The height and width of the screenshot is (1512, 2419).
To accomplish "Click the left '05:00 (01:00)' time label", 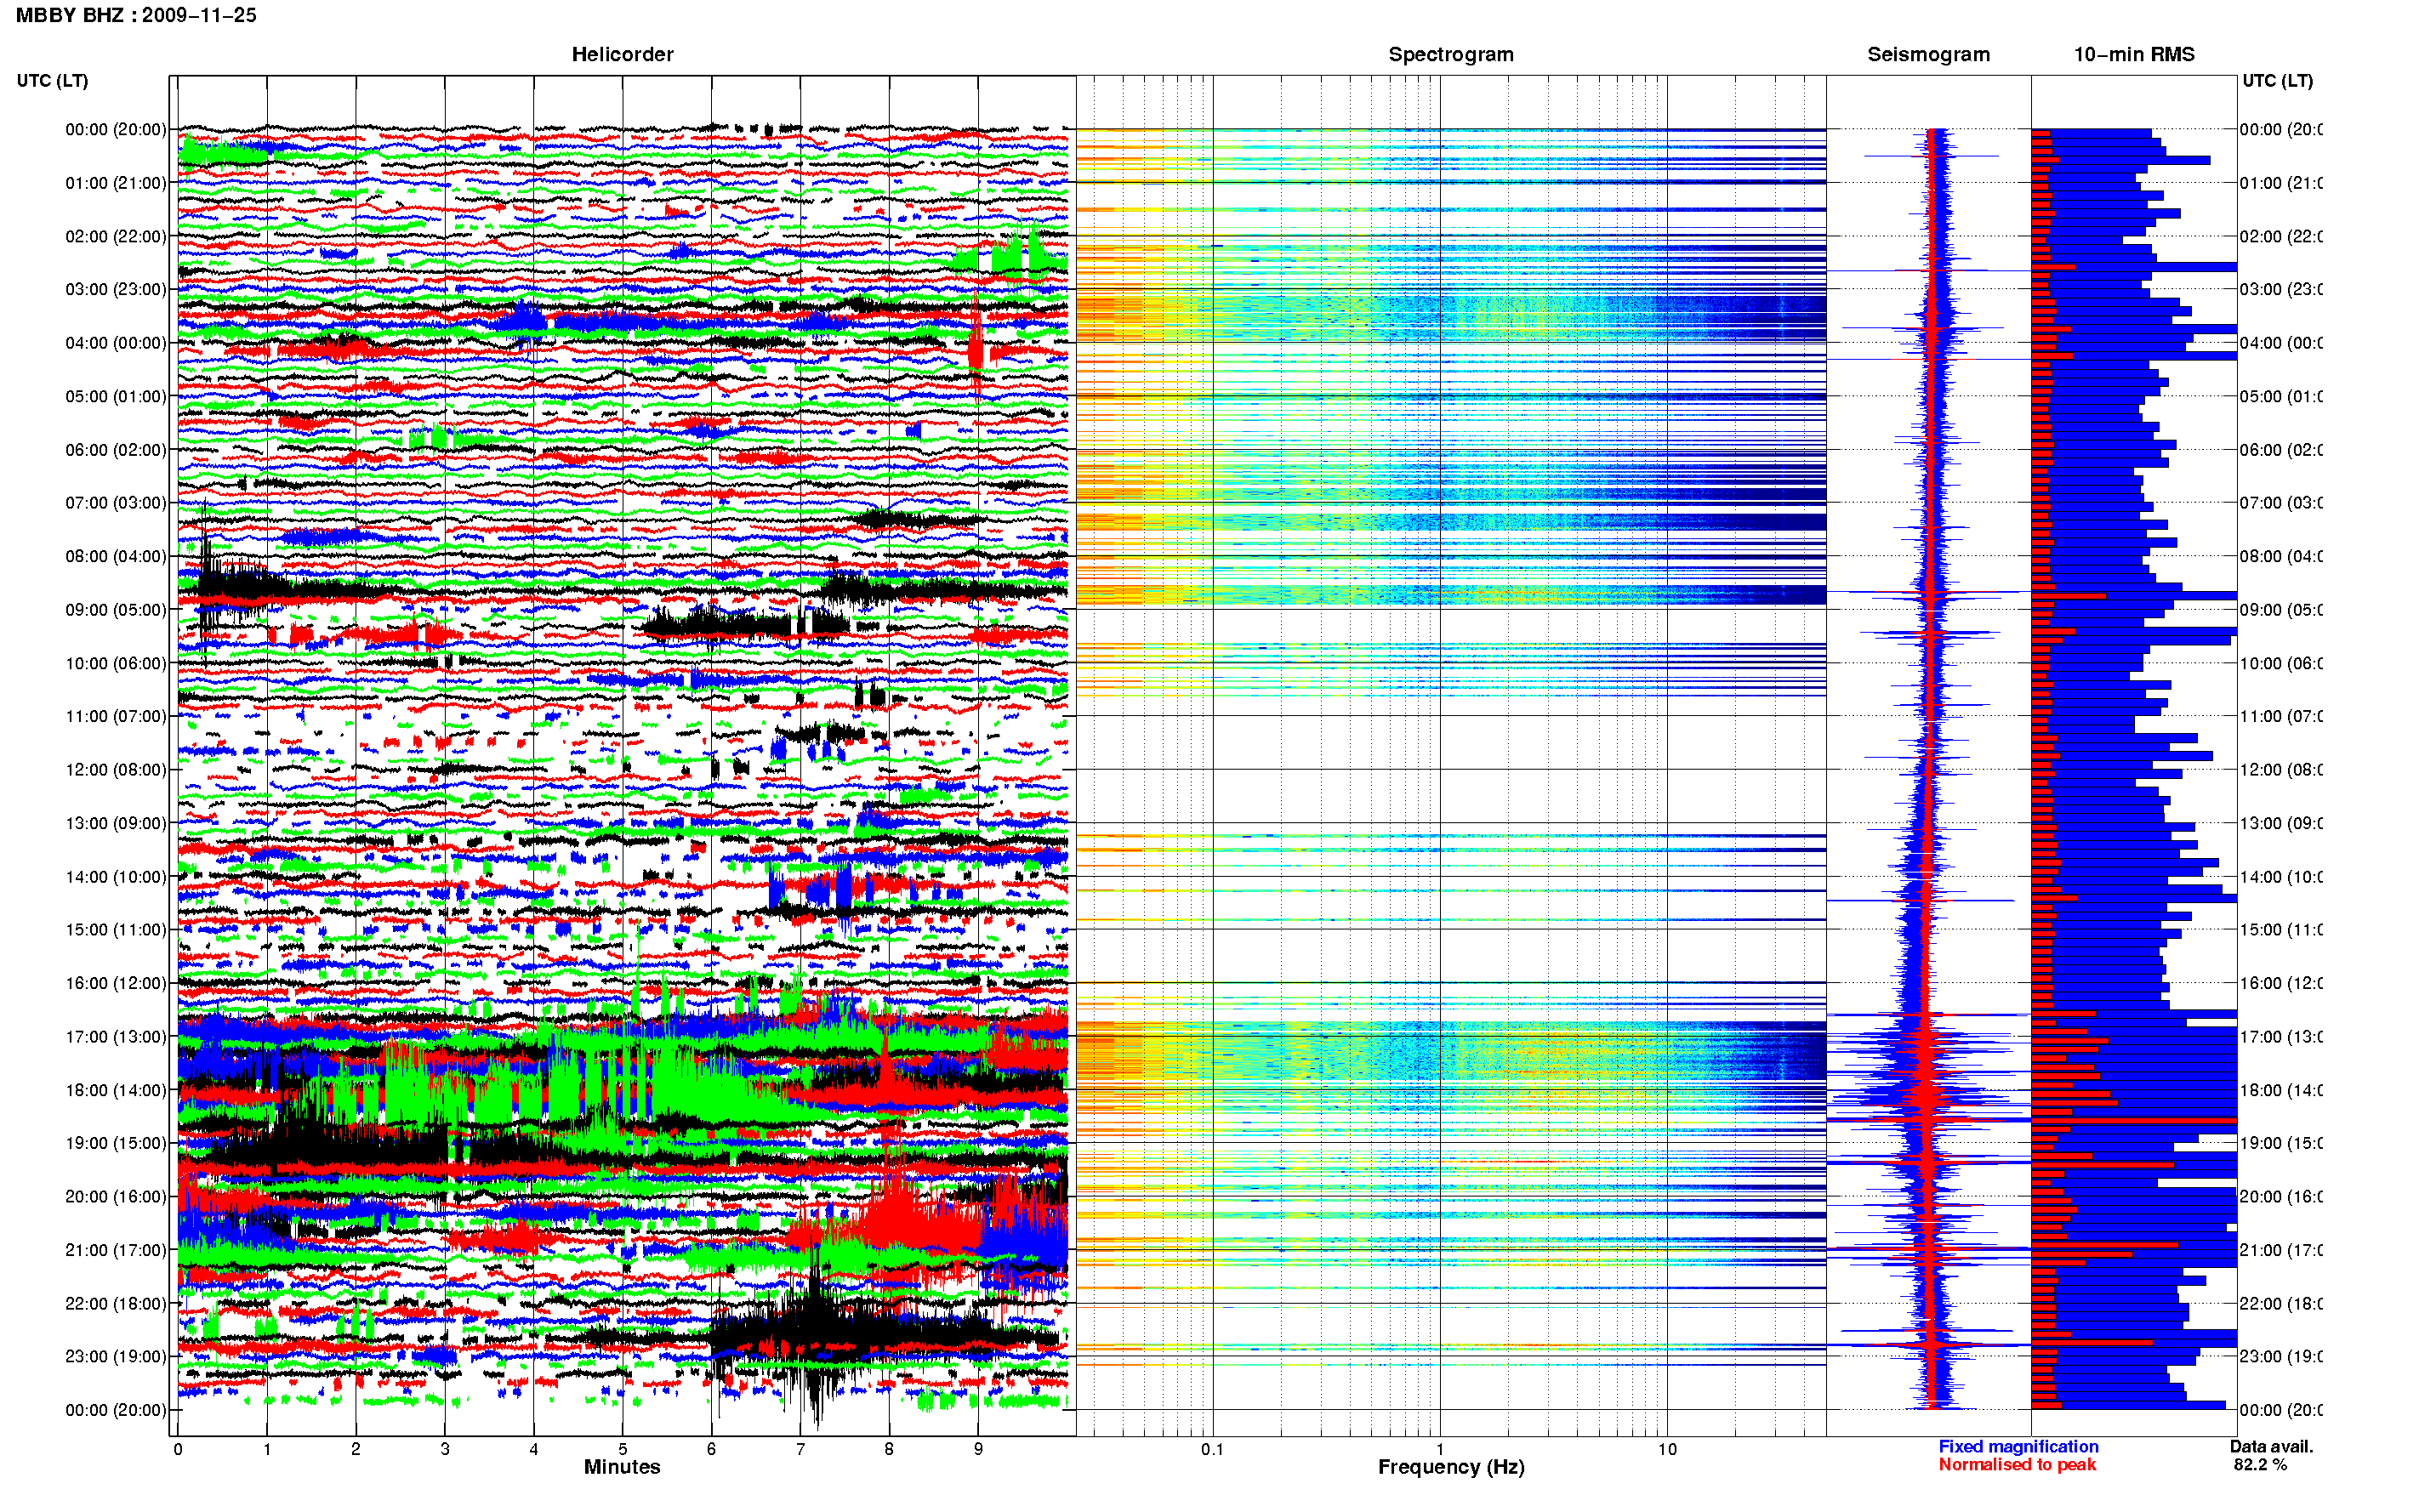I will 116,396.
